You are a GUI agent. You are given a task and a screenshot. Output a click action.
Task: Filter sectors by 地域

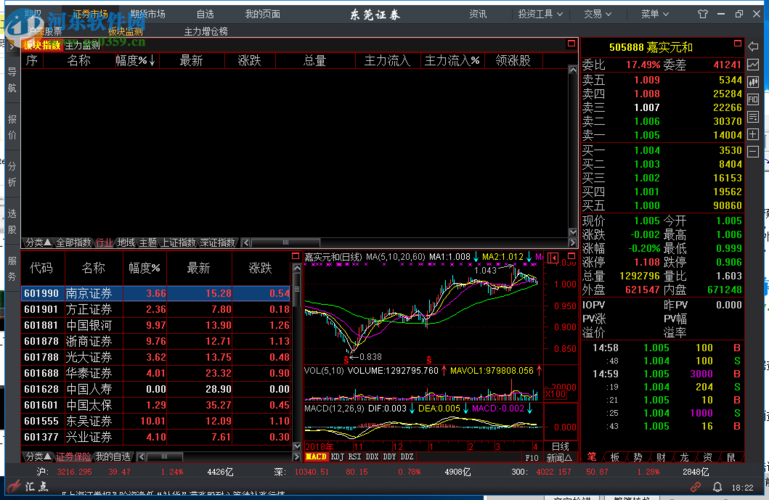(126, 243)
